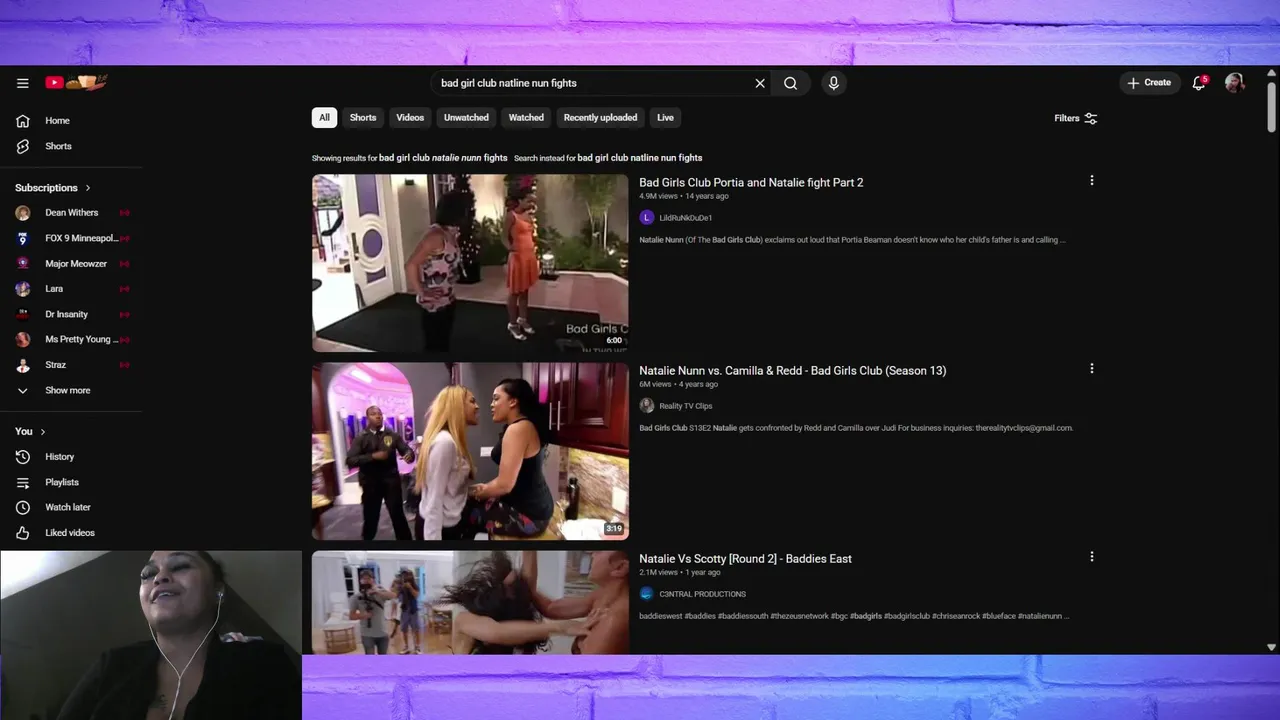This screenshot has width=1280, height=720.
Task: Search instead for original natline nun query
Action: (640, 158)
